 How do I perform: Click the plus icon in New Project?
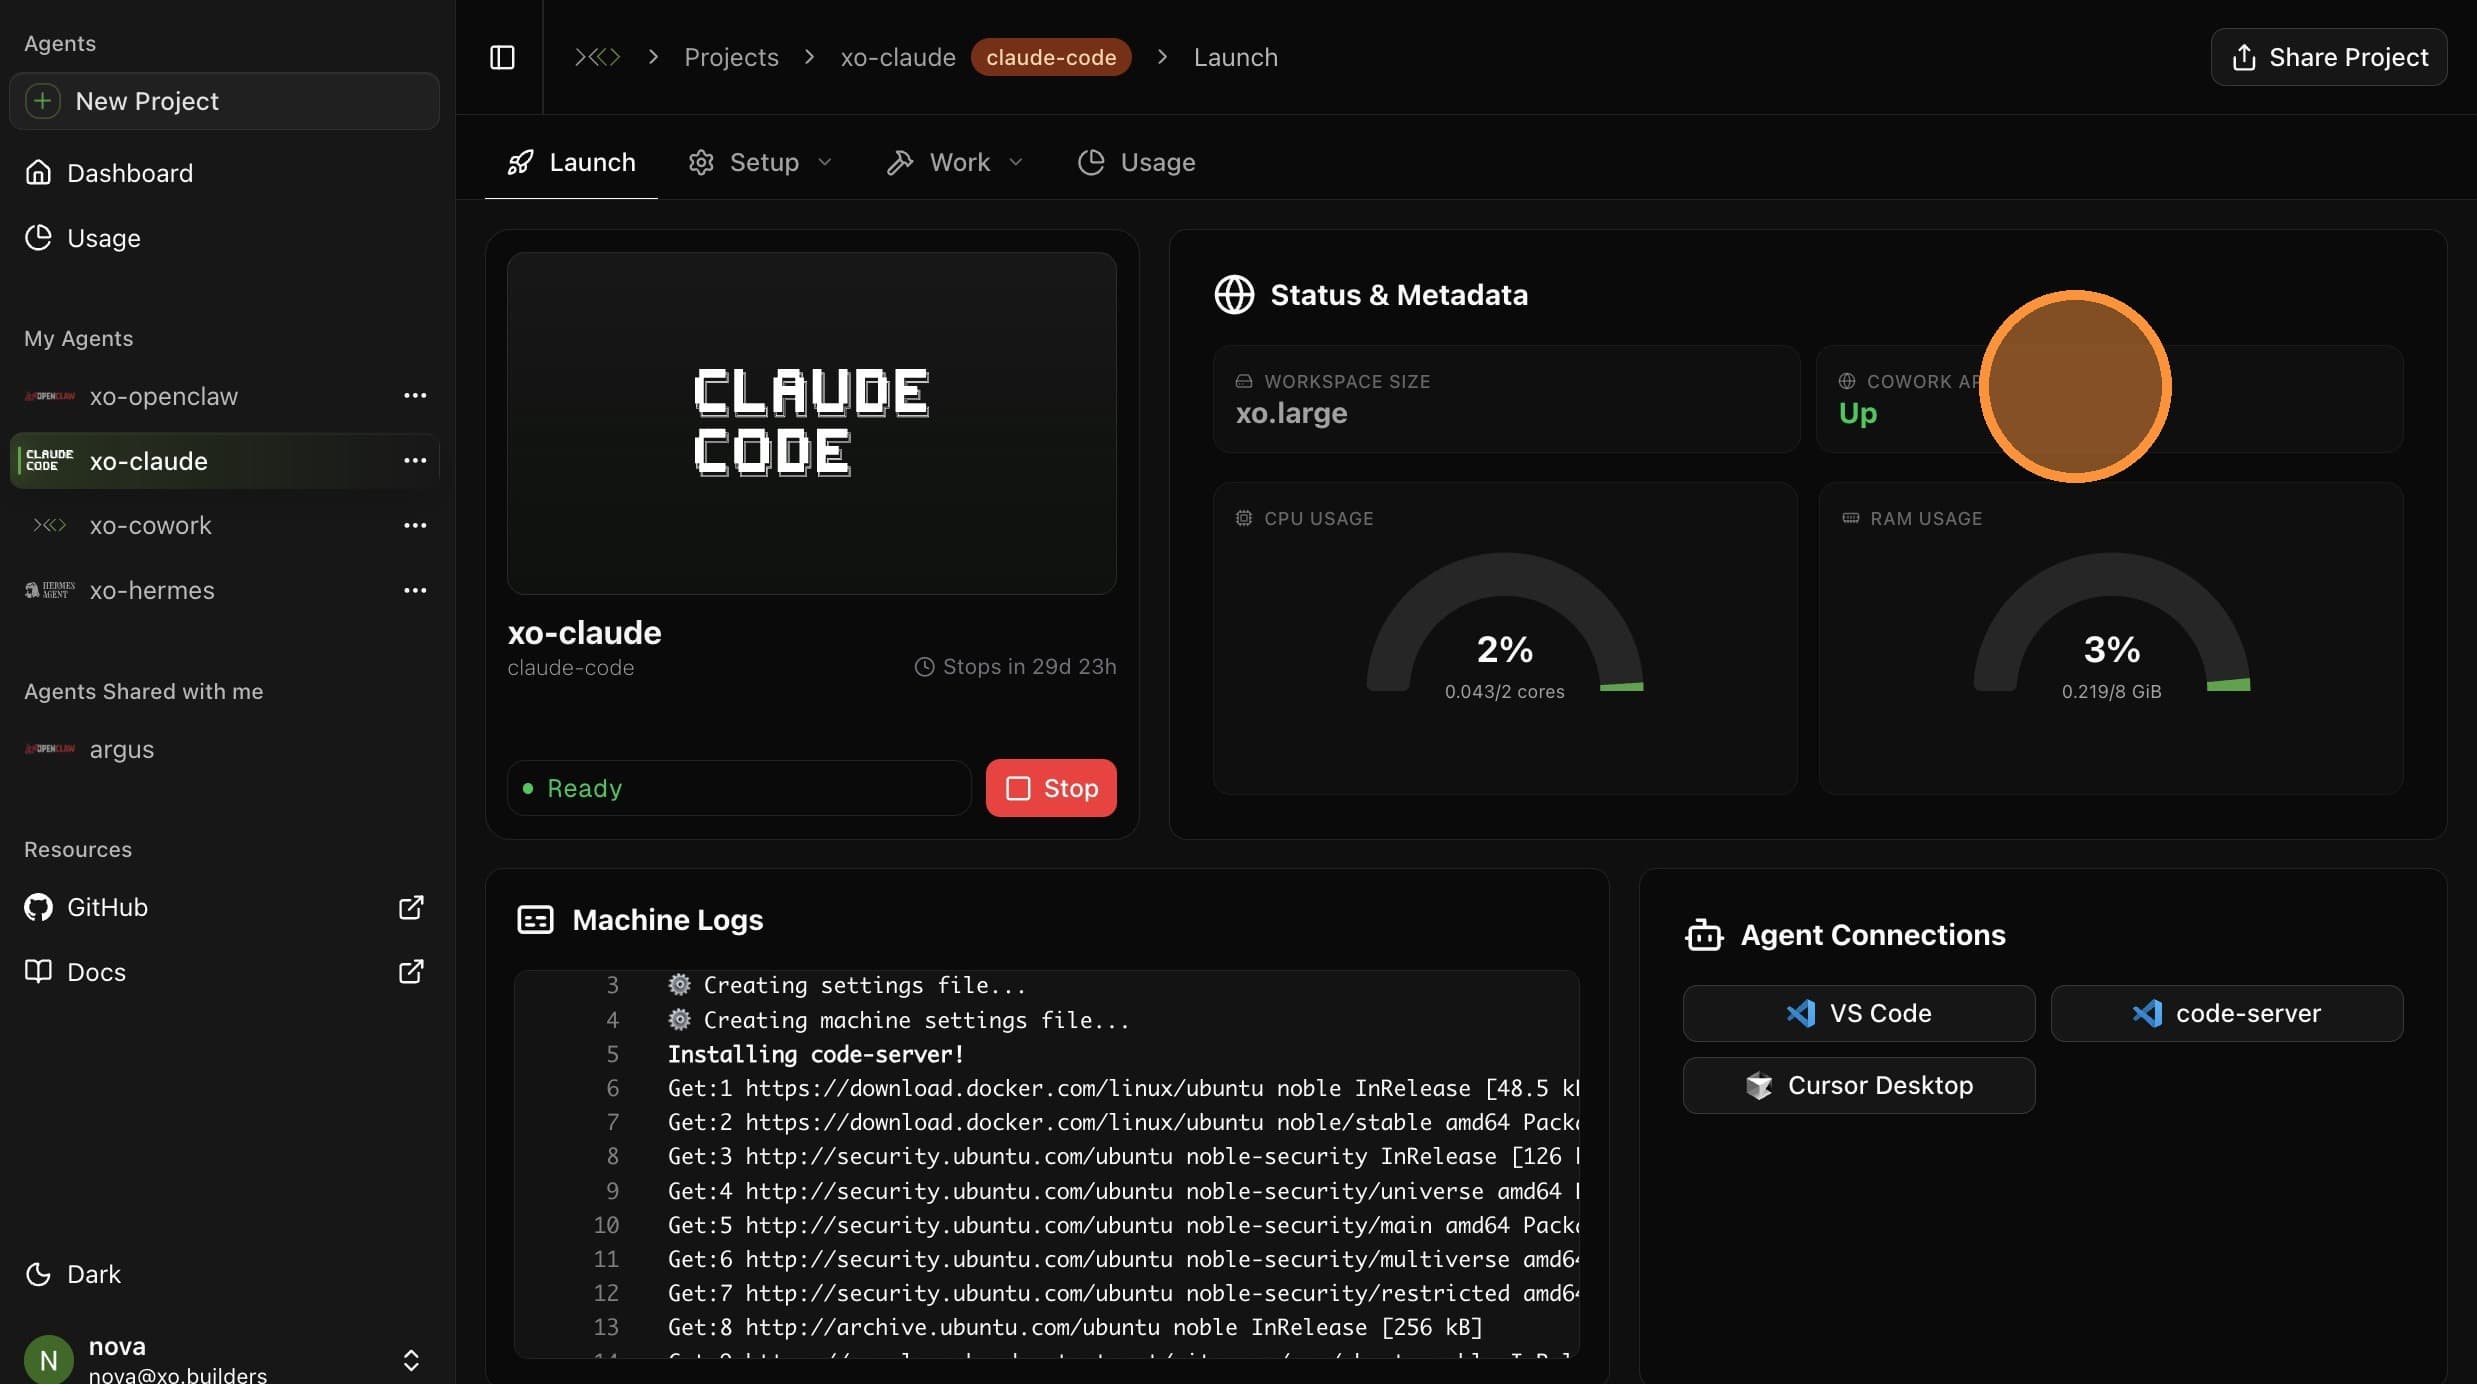click(x=42, y=101)
